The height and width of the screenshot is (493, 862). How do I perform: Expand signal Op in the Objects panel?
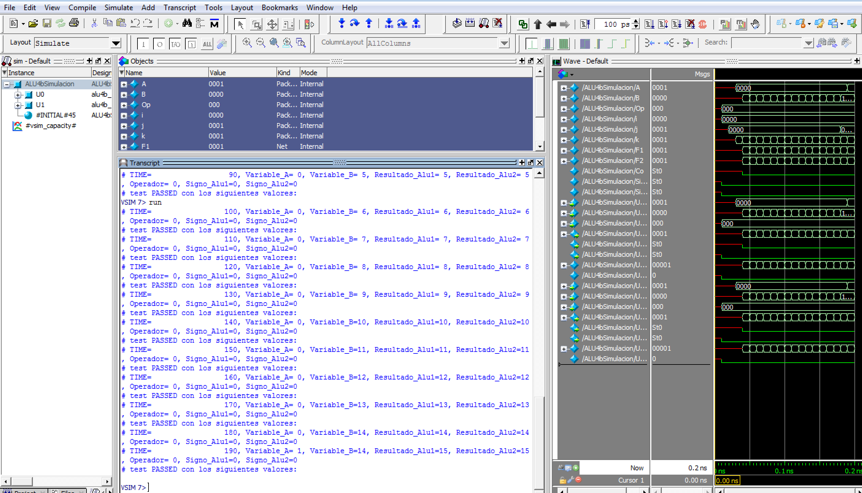coord(124,105)
